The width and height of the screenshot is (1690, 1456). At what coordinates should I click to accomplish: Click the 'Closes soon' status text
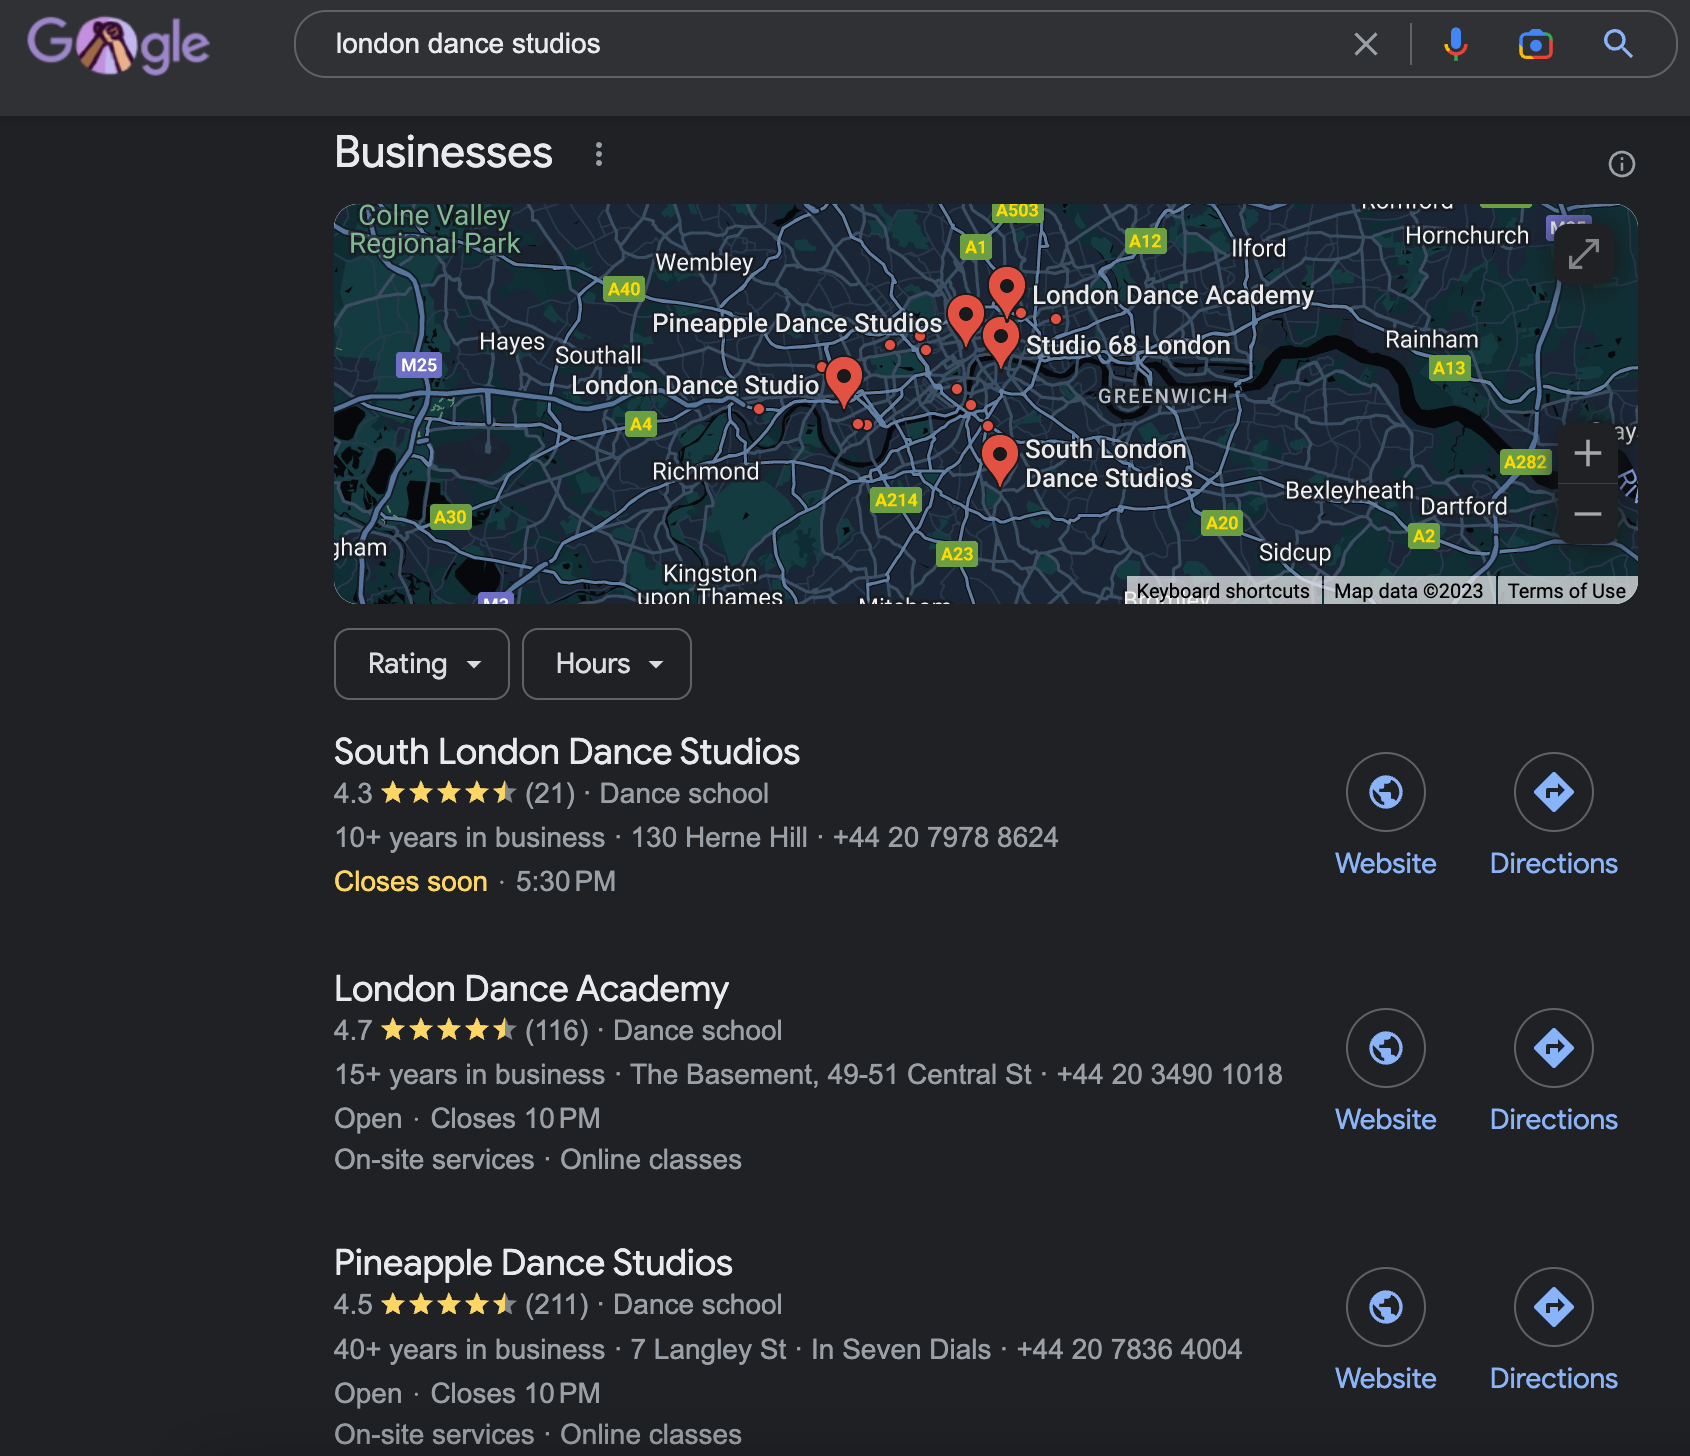click(411, 881)
